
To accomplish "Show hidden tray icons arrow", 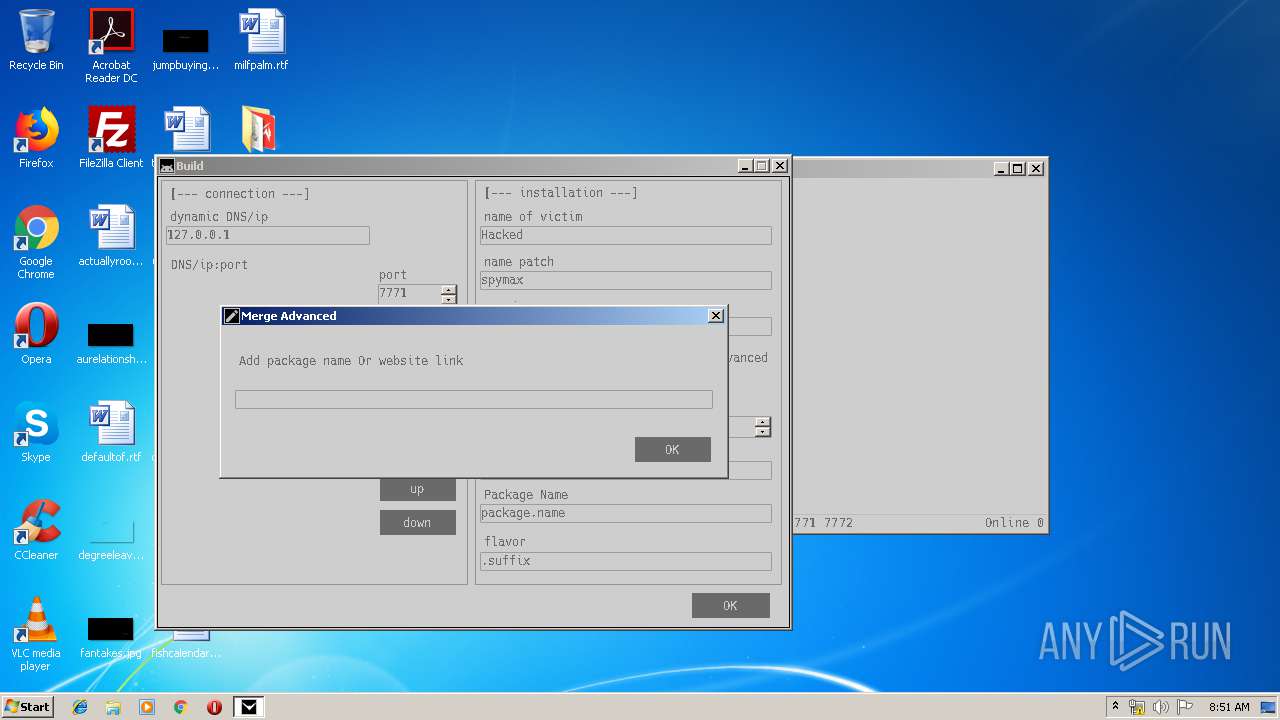I will coord(1115,707).
